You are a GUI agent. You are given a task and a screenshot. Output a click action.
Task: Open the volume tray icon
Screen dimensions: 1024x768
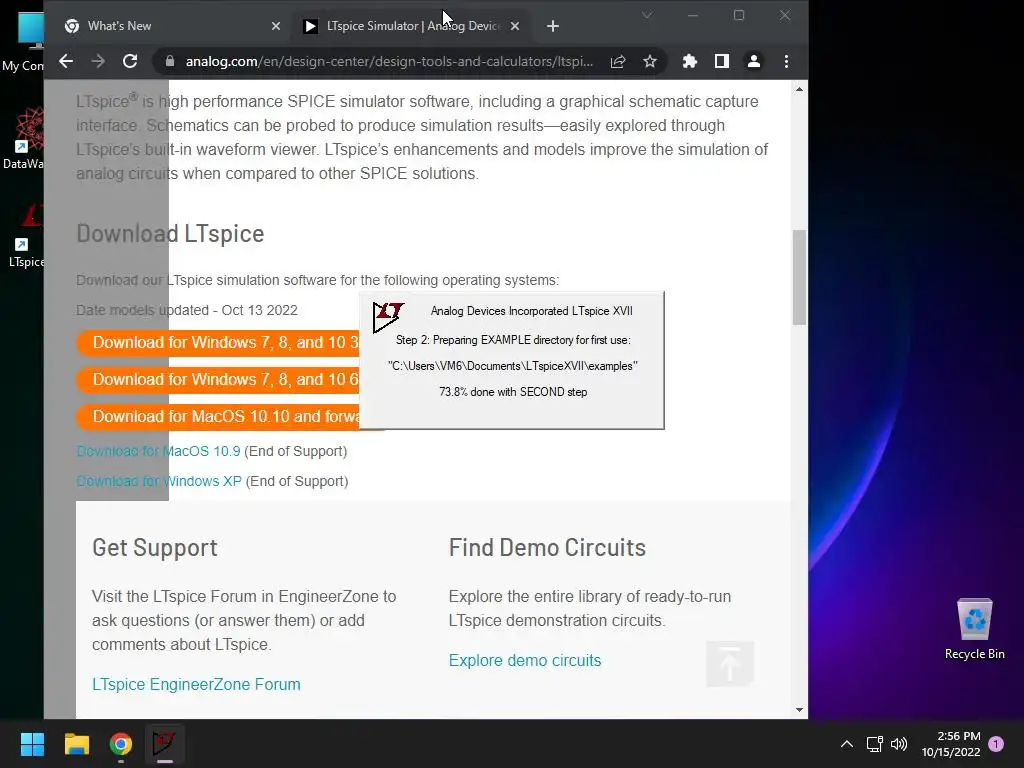(899, 744)
